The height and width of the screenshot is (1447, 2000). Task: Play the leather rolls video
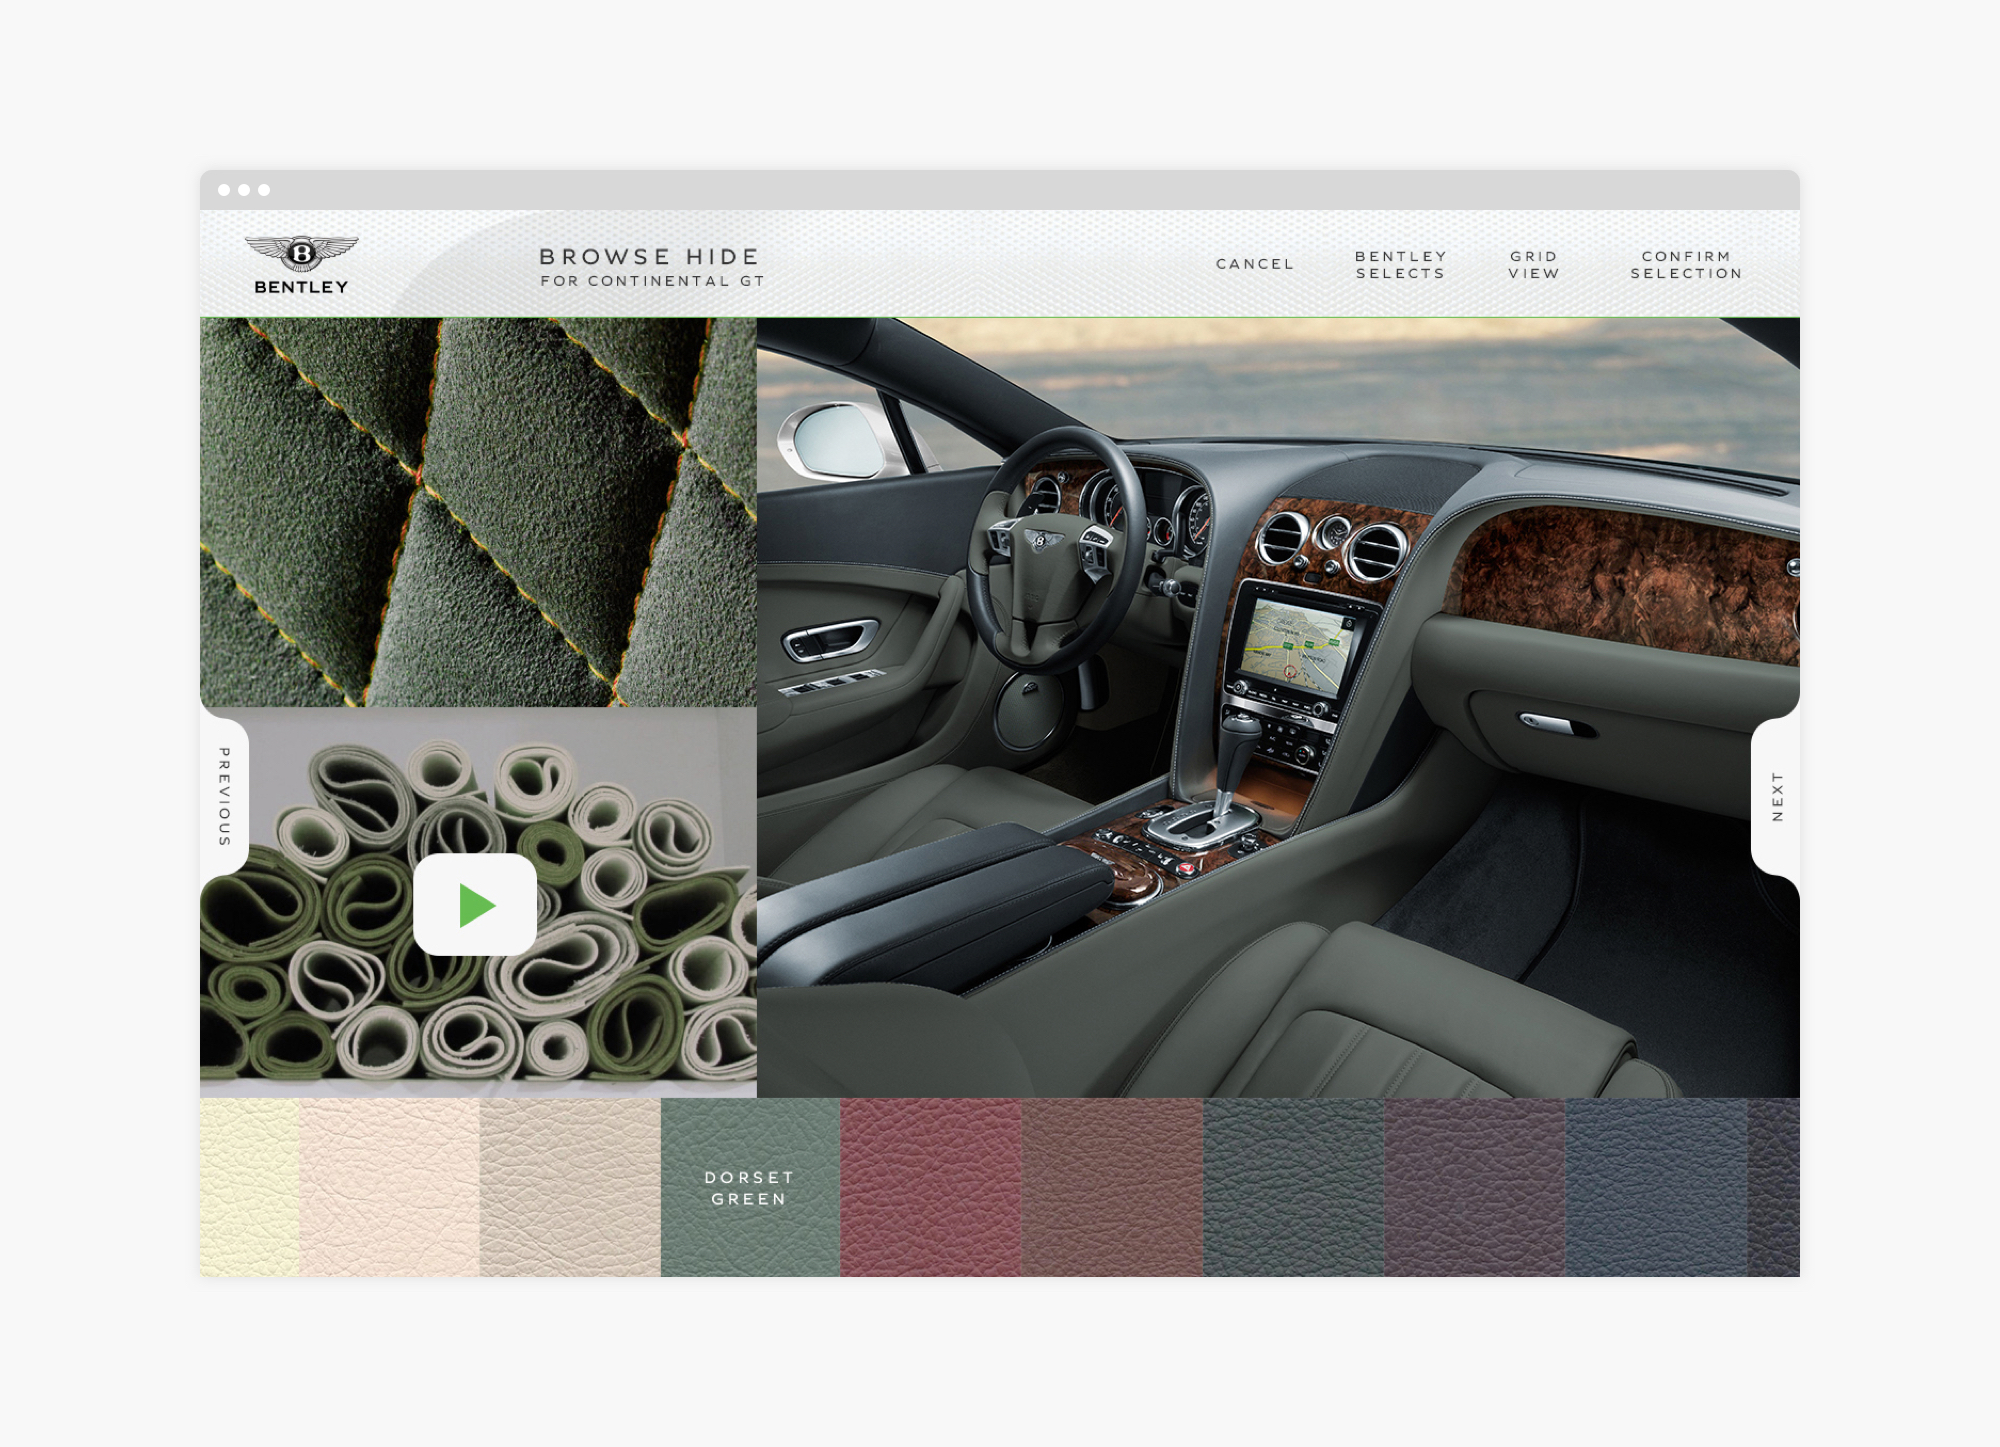click(x=475, y=904)
